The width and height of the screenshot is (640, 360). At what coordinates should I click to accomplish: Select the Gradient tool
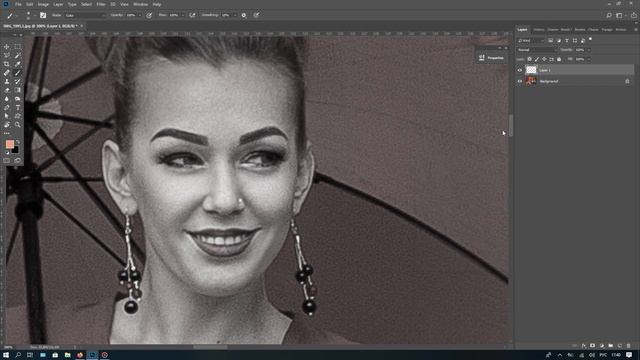(x=18, y=90)
